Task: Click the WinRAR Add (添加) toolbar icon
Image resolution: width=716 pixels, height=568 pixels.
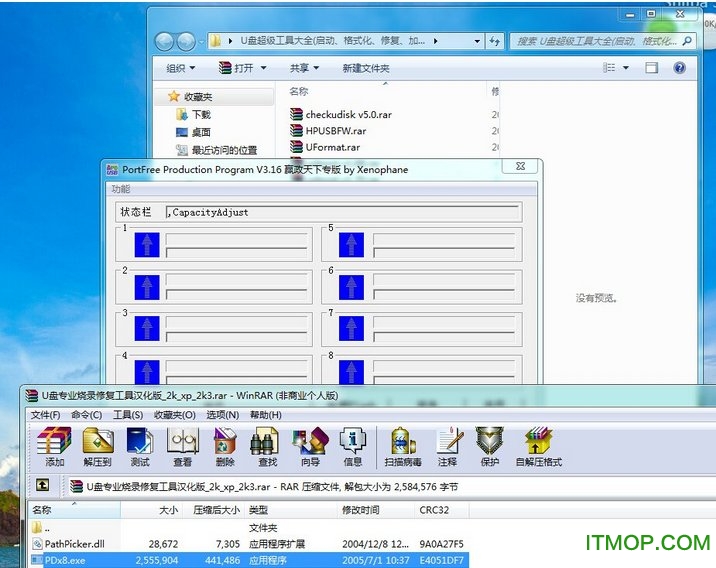Action: click(x=54, y=447)
